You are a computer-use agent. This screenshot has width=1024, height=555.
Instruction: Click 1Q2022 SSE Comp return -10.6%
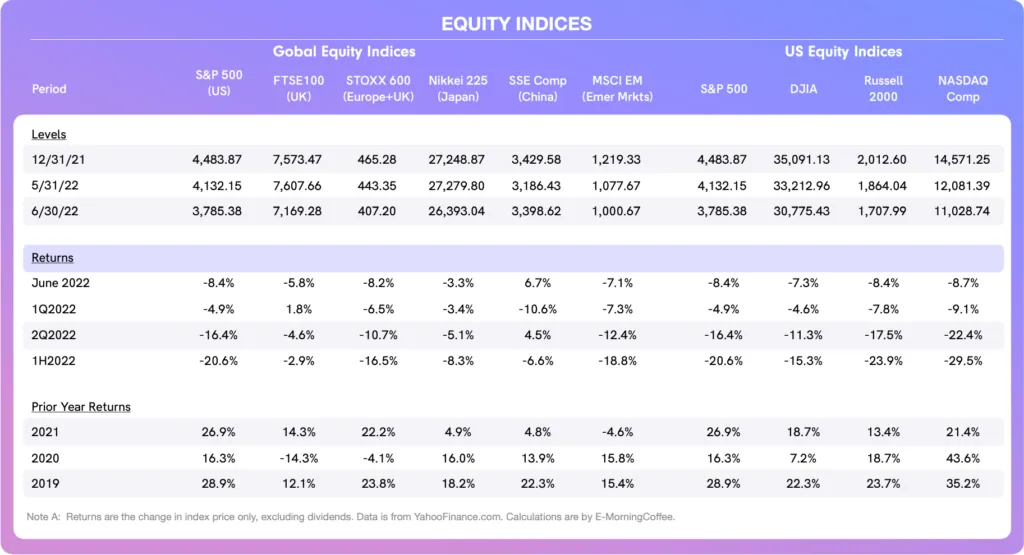[537, 309]
